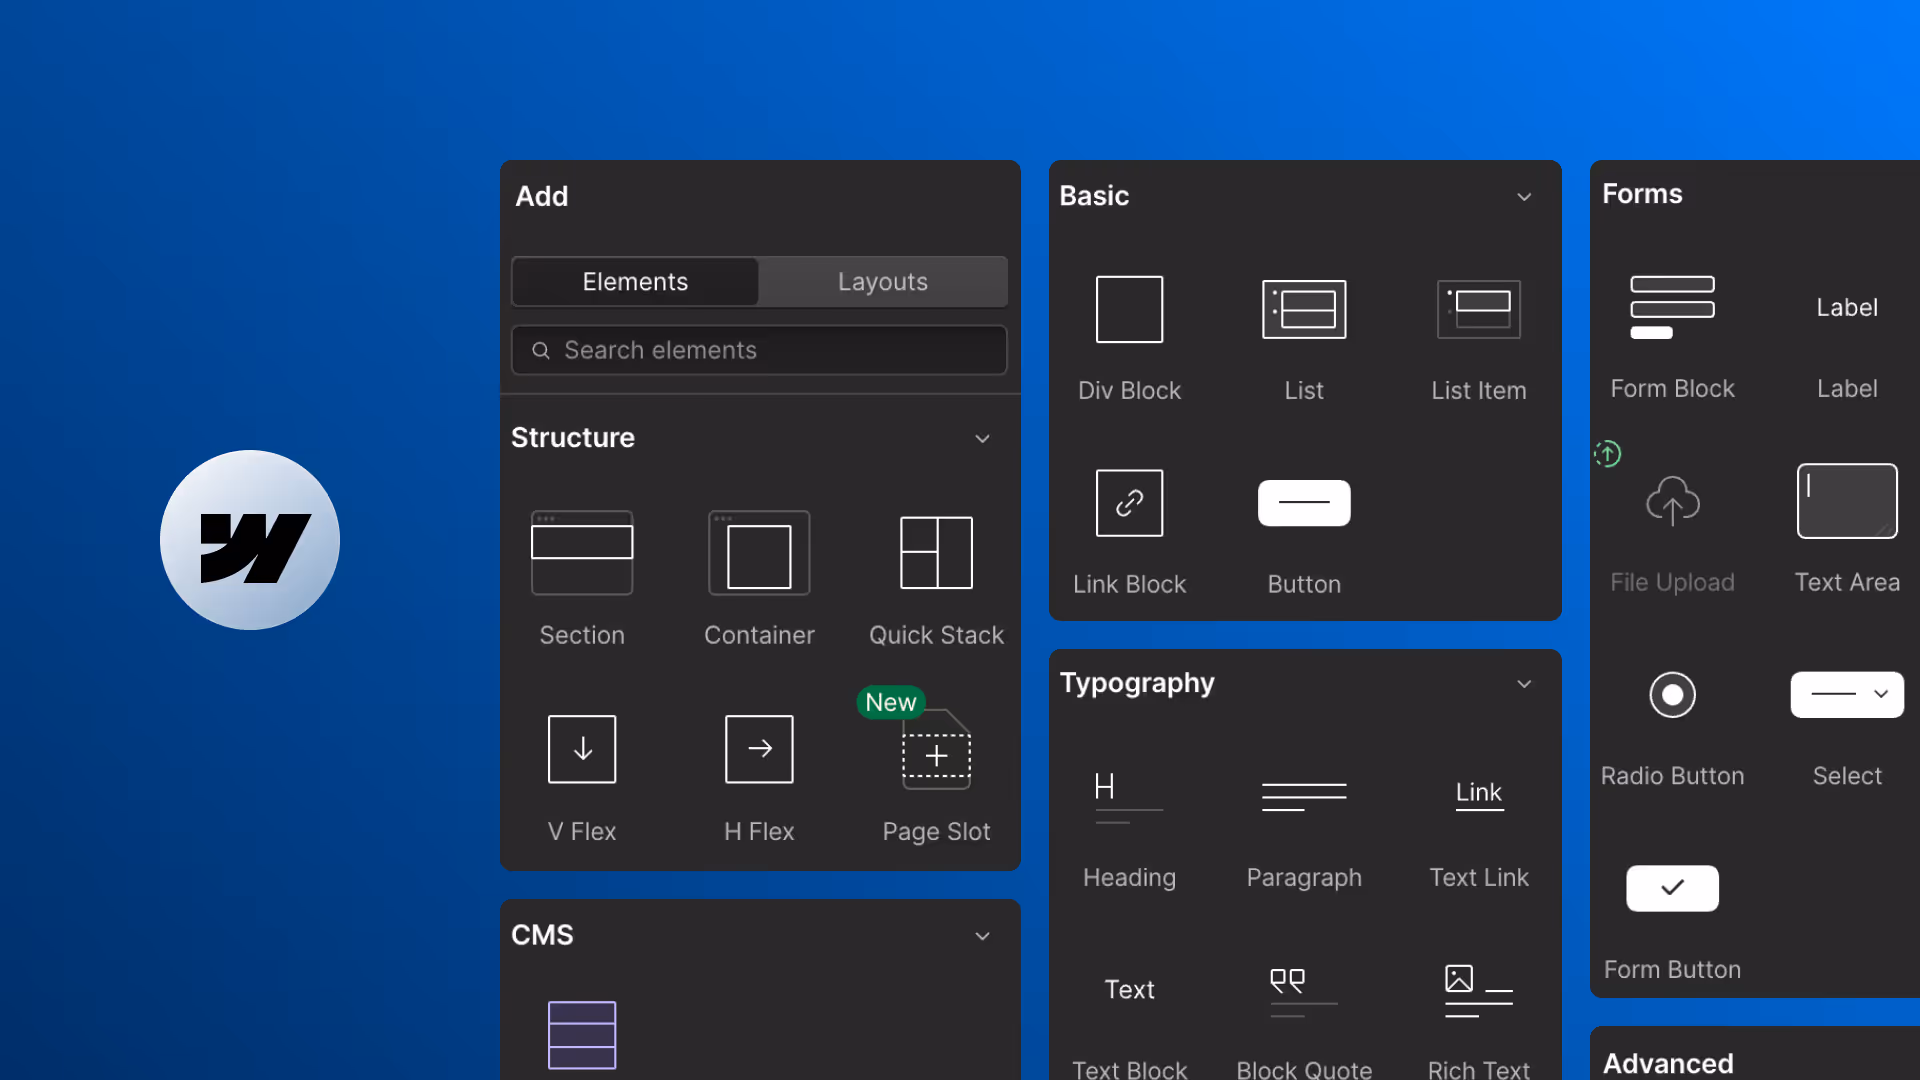The height and width of the screenshot is (1080, 1920).
Task: Add the Form Button checkmark element
Action: coord(1672,888)
